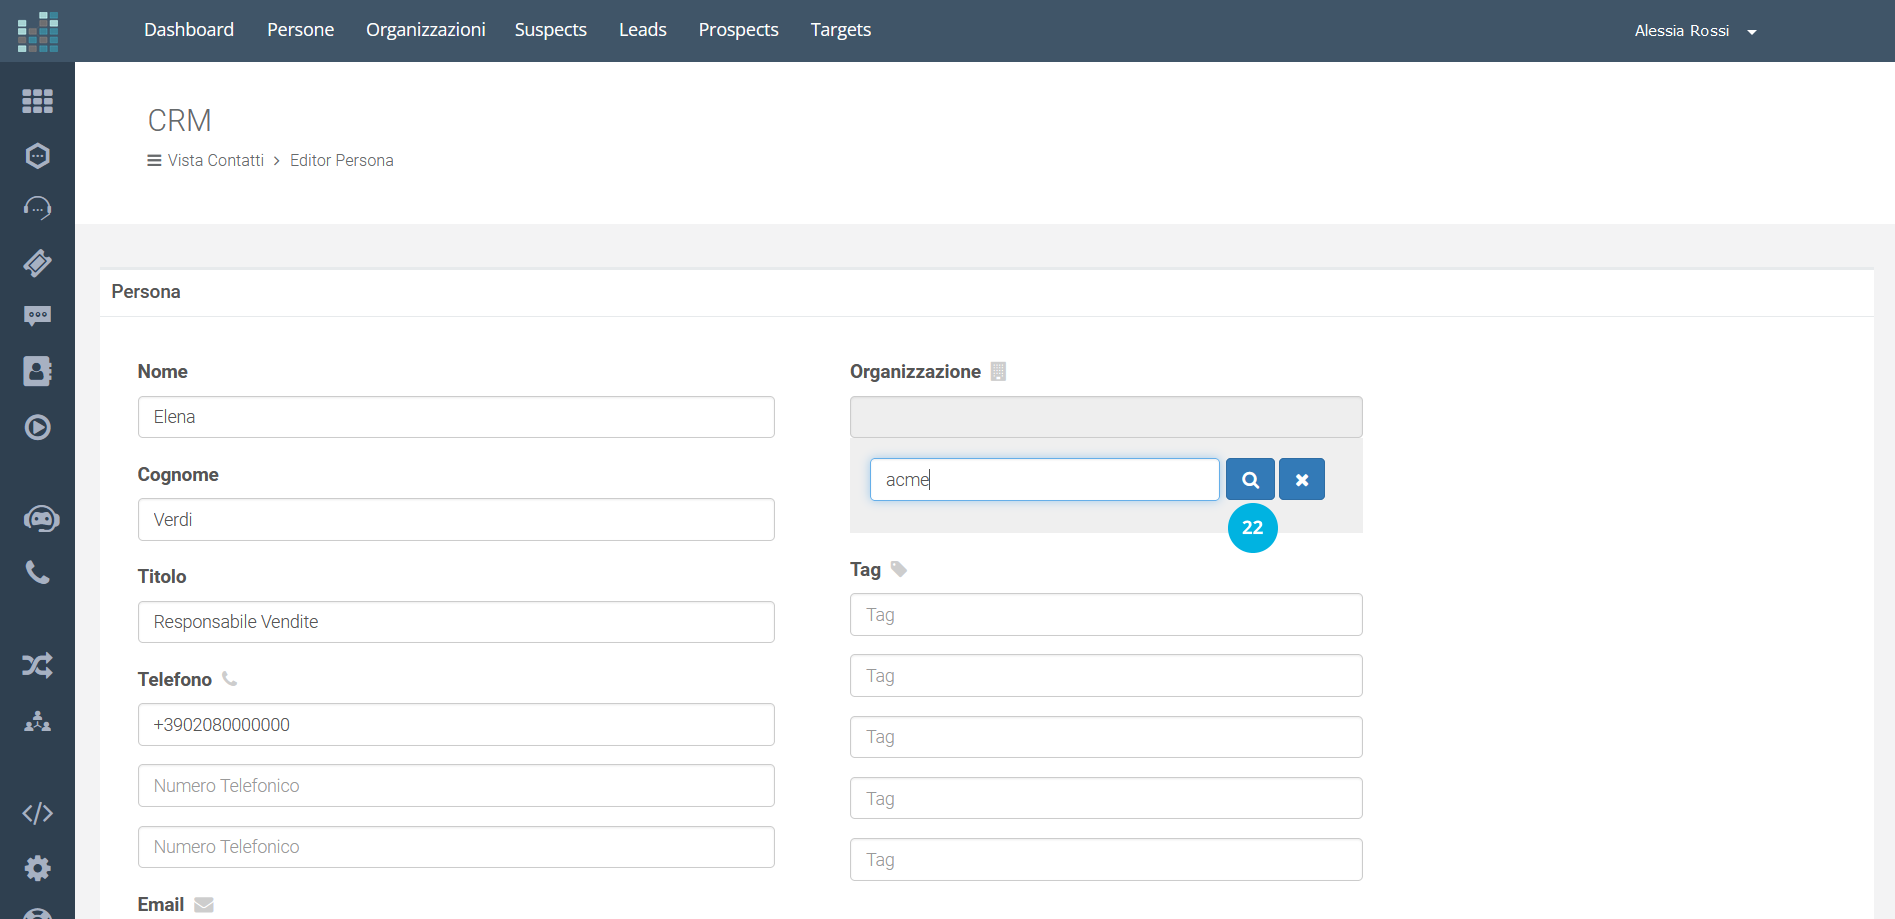The image size is (1895, 919).
Task: Click the envelope icon beside the Email label
Action: click(204, 905)
